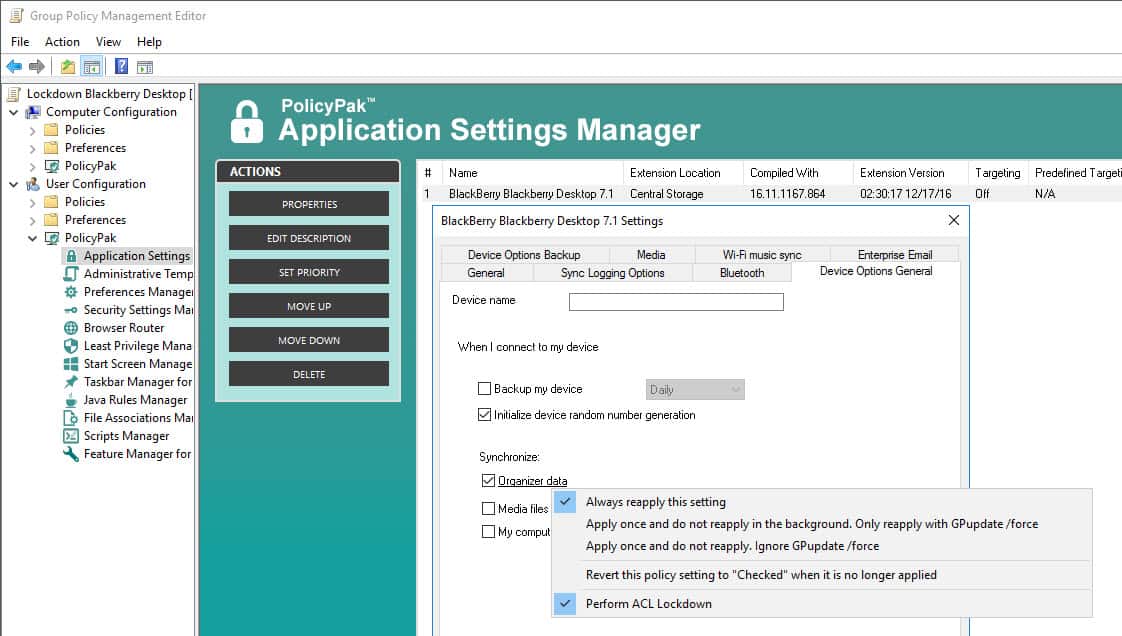Viewport: 1122px width, 636px height.
Task: Click the DELETE action button
Action: [309, 374]
